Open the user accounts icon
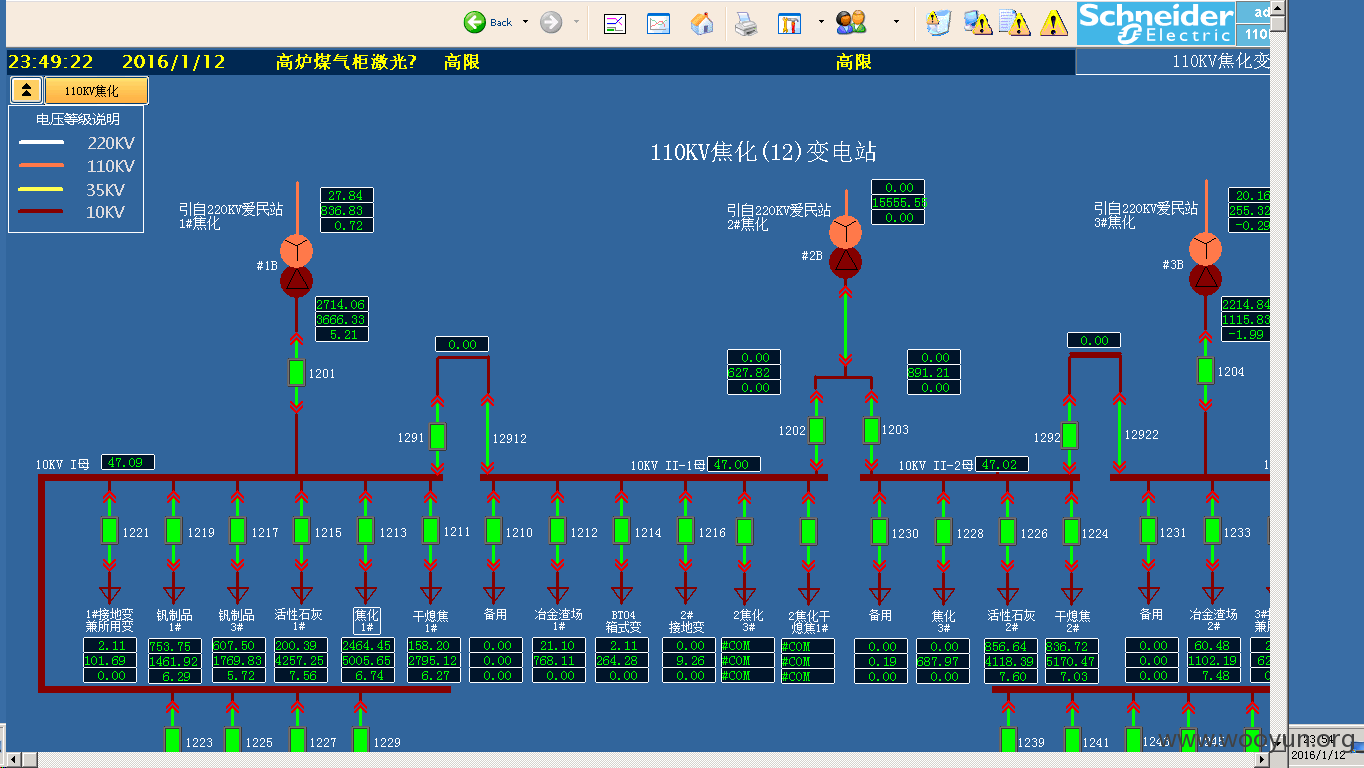The height and width of the screenshot is (768, 1364). click(852, 22)
